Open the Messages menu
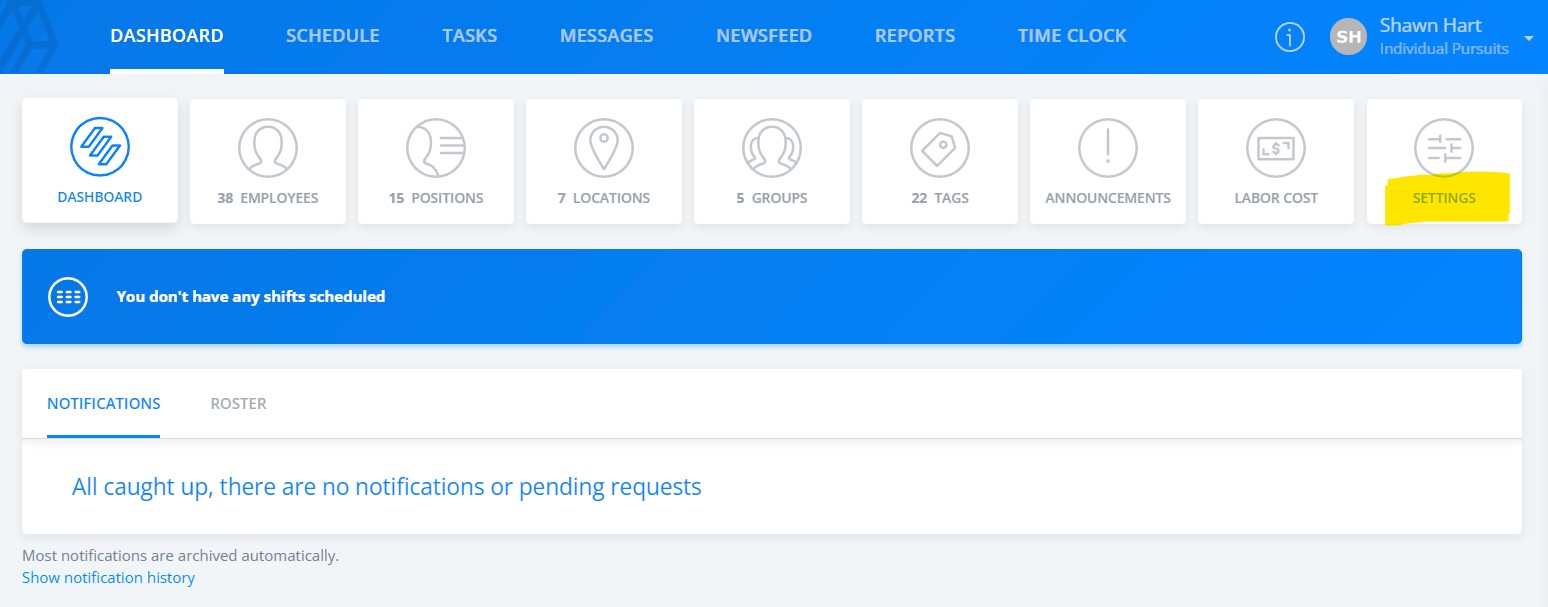Image resolution: width=1548 pixels, height=607 pixels. point(607,36)
